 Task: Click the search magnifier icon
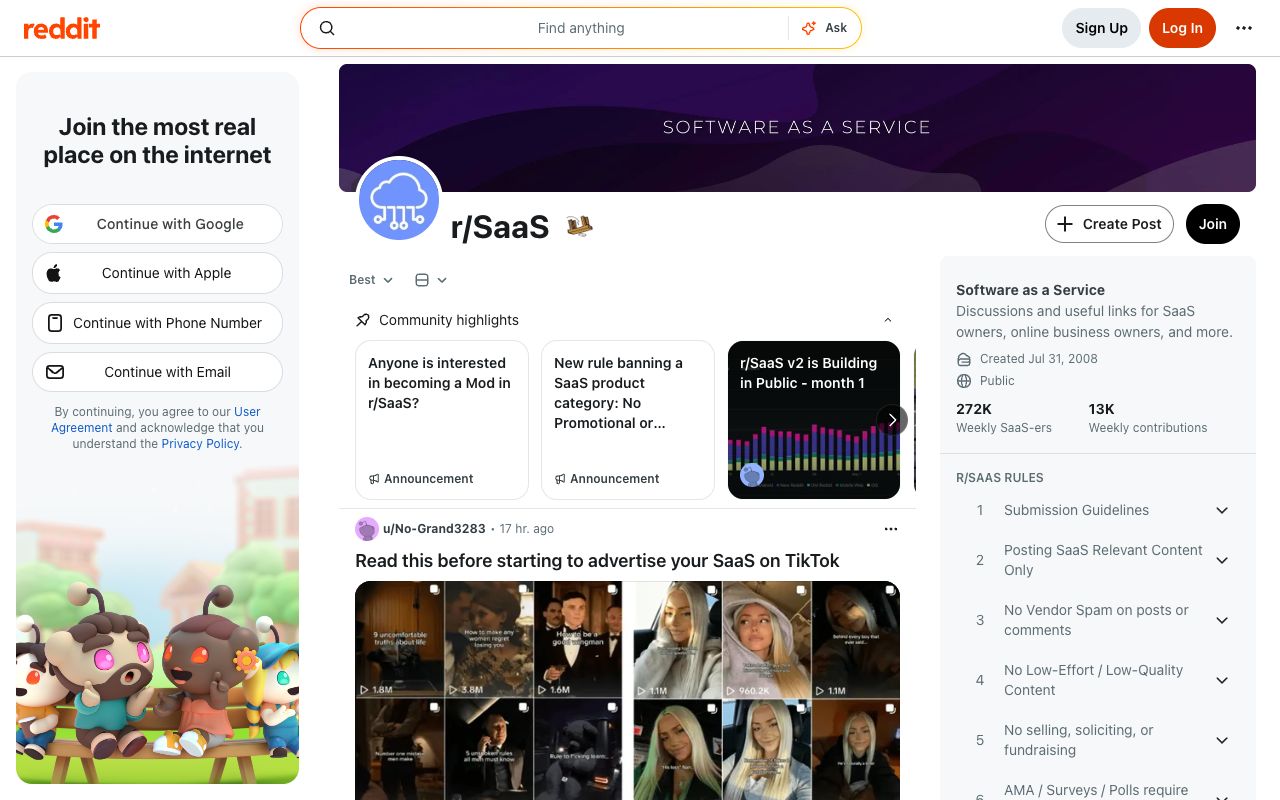tap(327, 28)
